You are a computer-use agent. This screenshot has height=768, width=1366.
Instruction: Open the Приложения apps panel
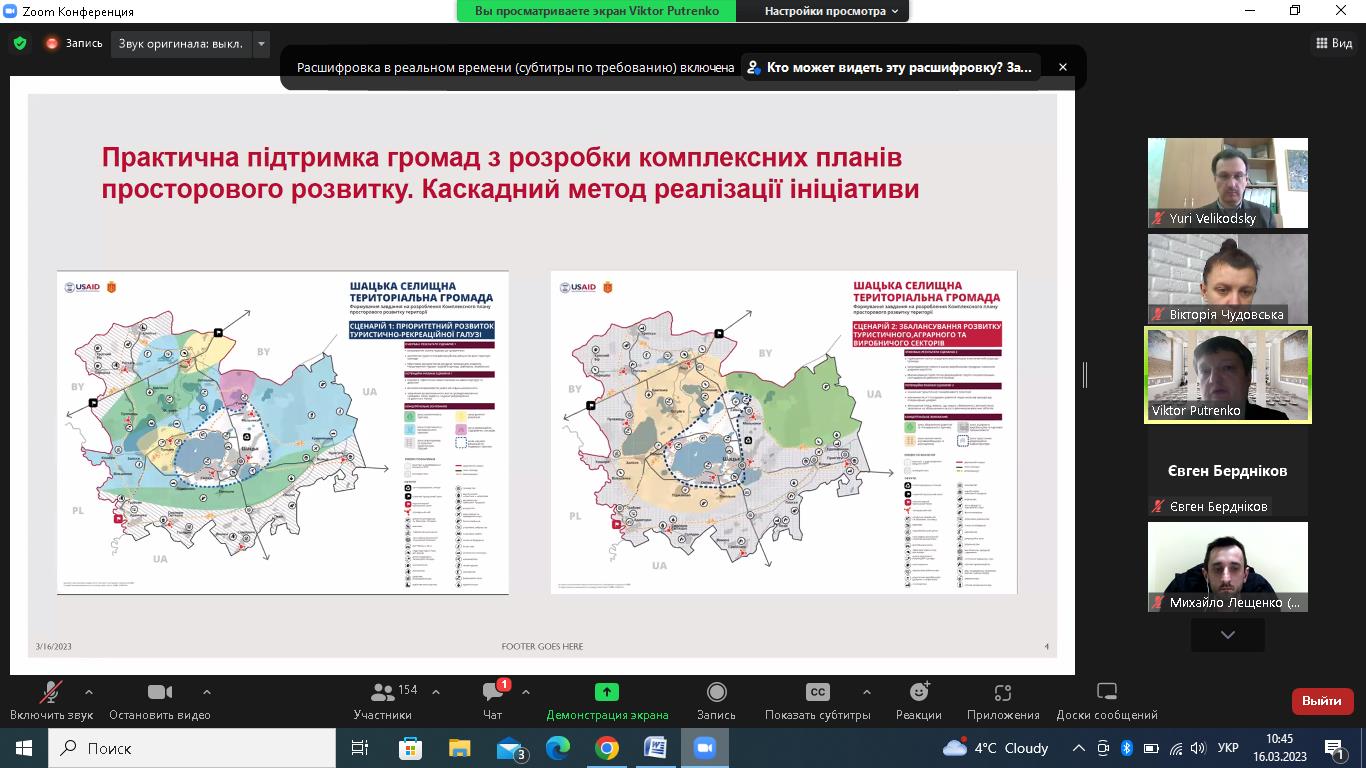point(1003,701)
